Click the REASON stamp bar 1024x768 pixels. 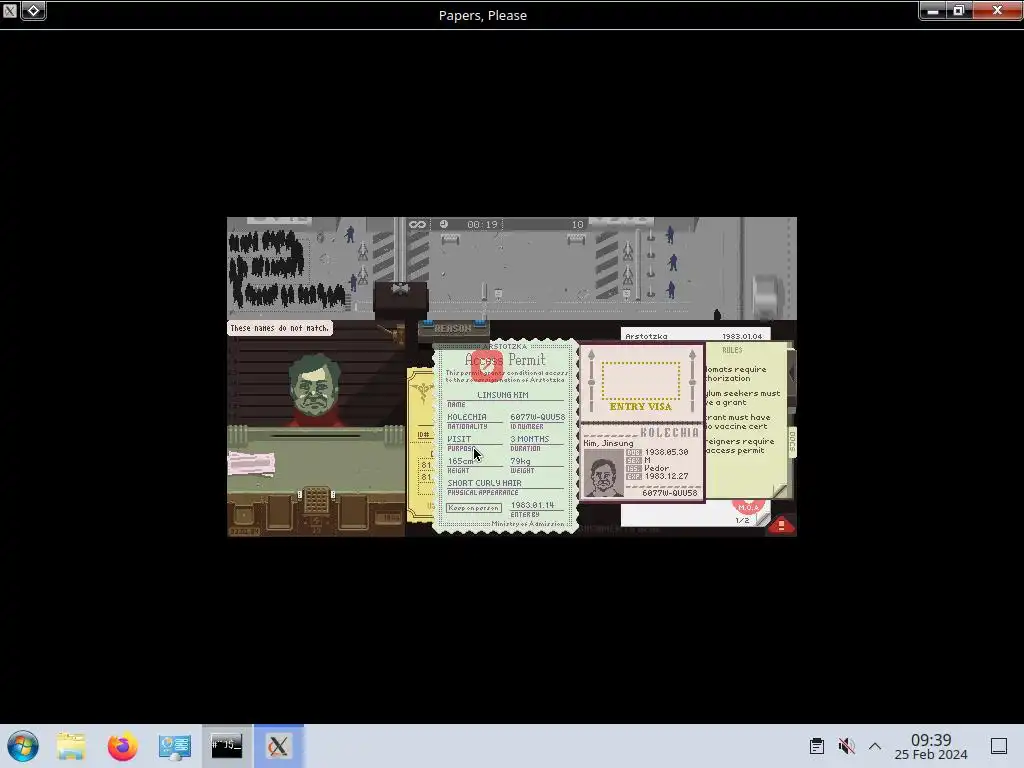453,328
